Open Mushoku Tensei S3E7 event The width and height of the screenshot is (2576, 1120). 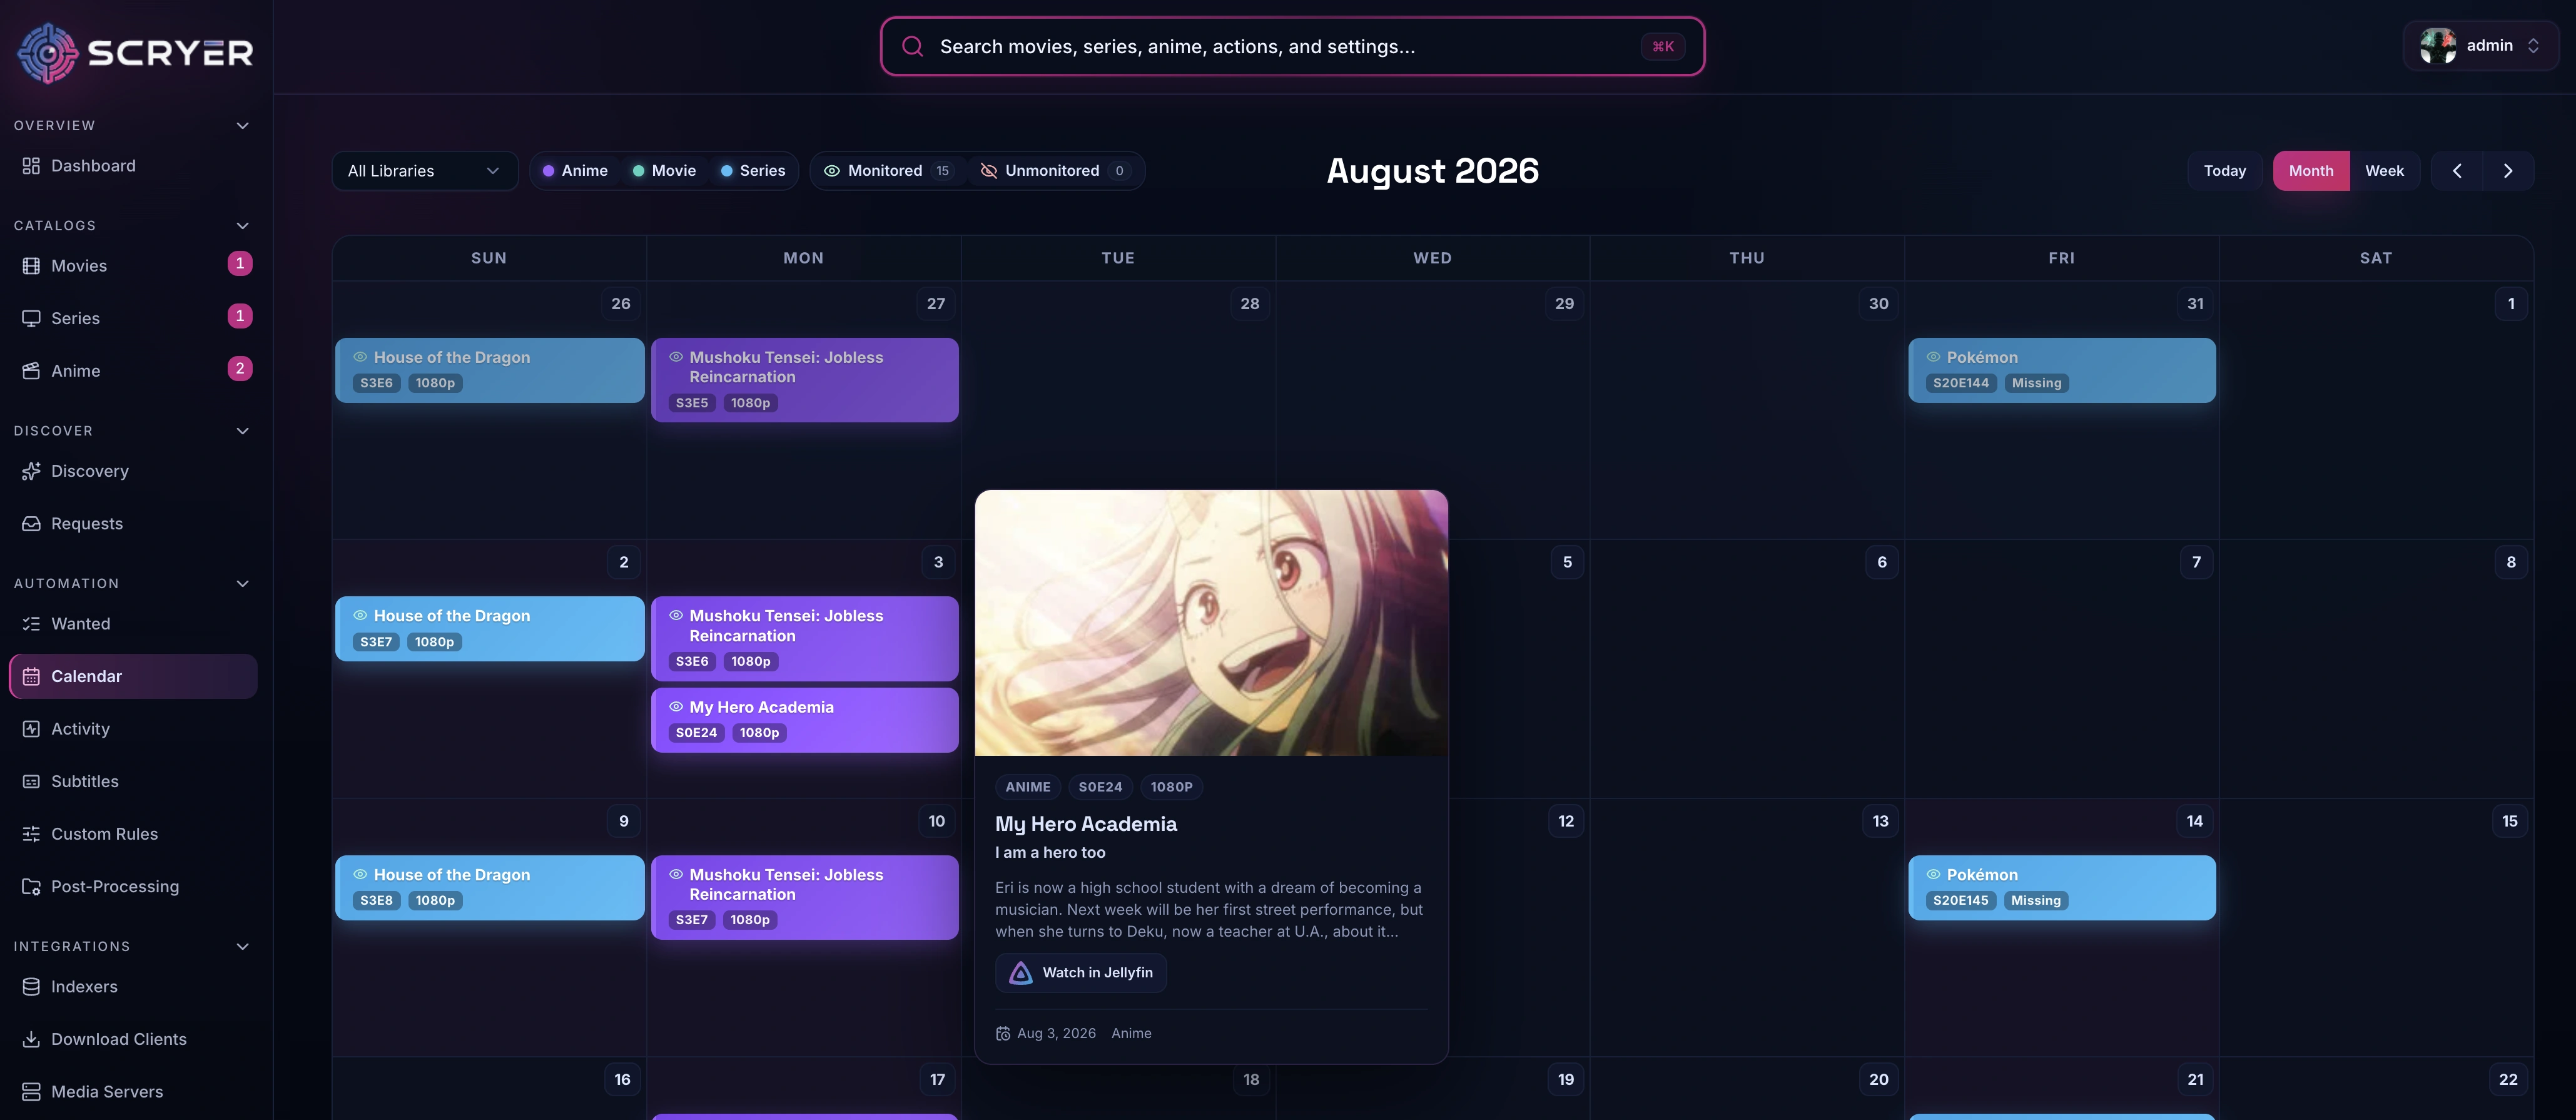[805, 898]
